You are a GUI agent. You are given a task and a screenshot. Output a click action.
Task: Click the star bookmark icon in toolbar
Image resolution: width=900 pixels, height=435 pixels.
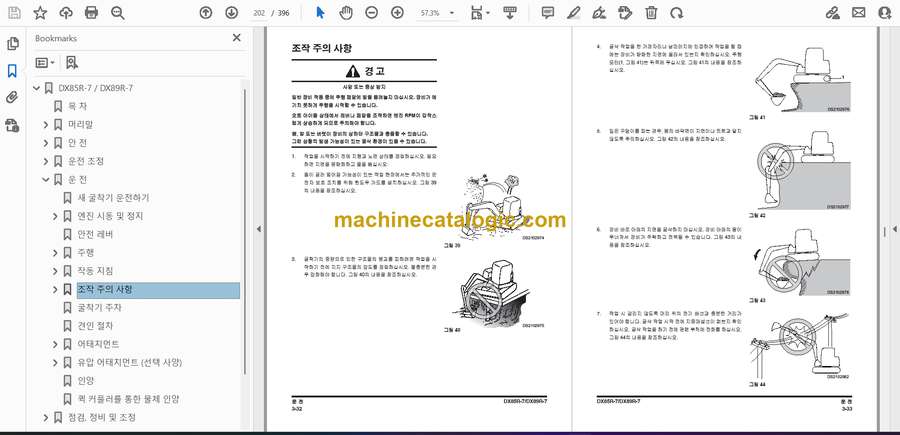click(x=40, y=13)
